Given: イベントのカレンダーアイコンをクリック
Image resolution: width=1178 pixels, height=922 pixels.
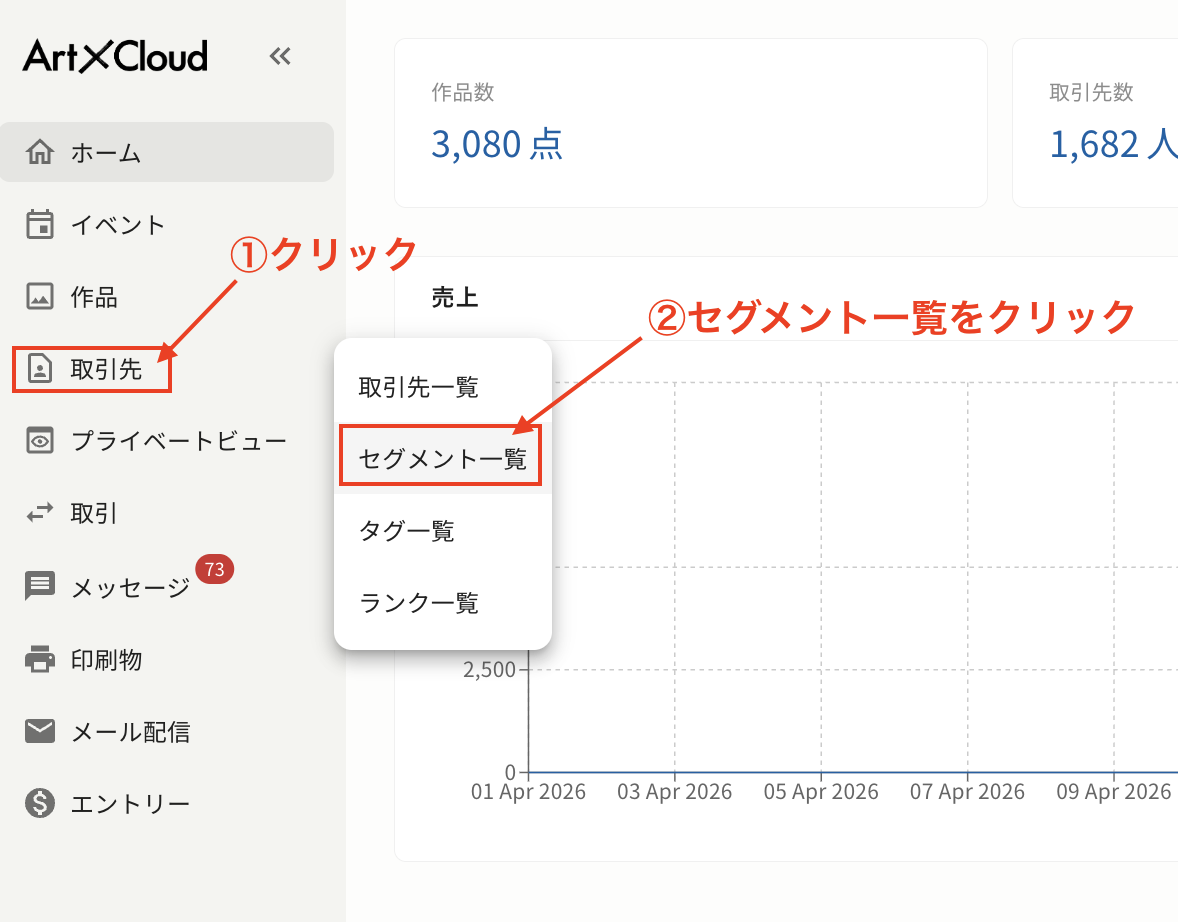Looking at the screenshot, I should pos(38,224).
